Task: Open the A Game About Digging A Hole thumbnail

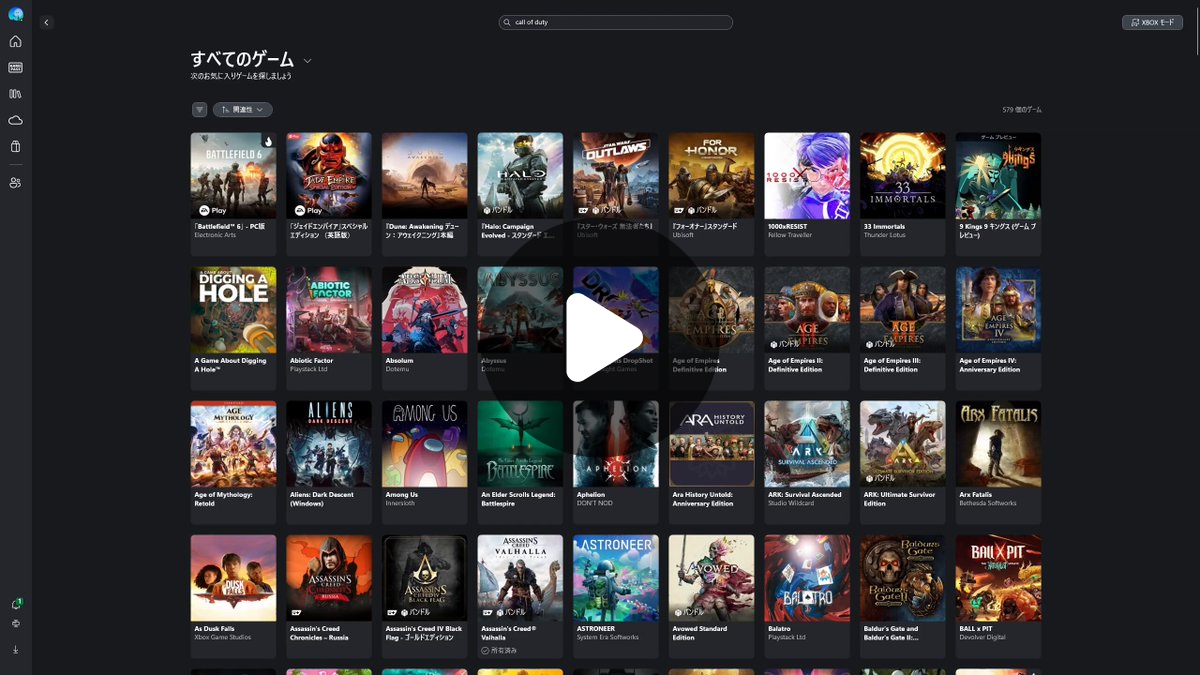Action: click(233, 309)
